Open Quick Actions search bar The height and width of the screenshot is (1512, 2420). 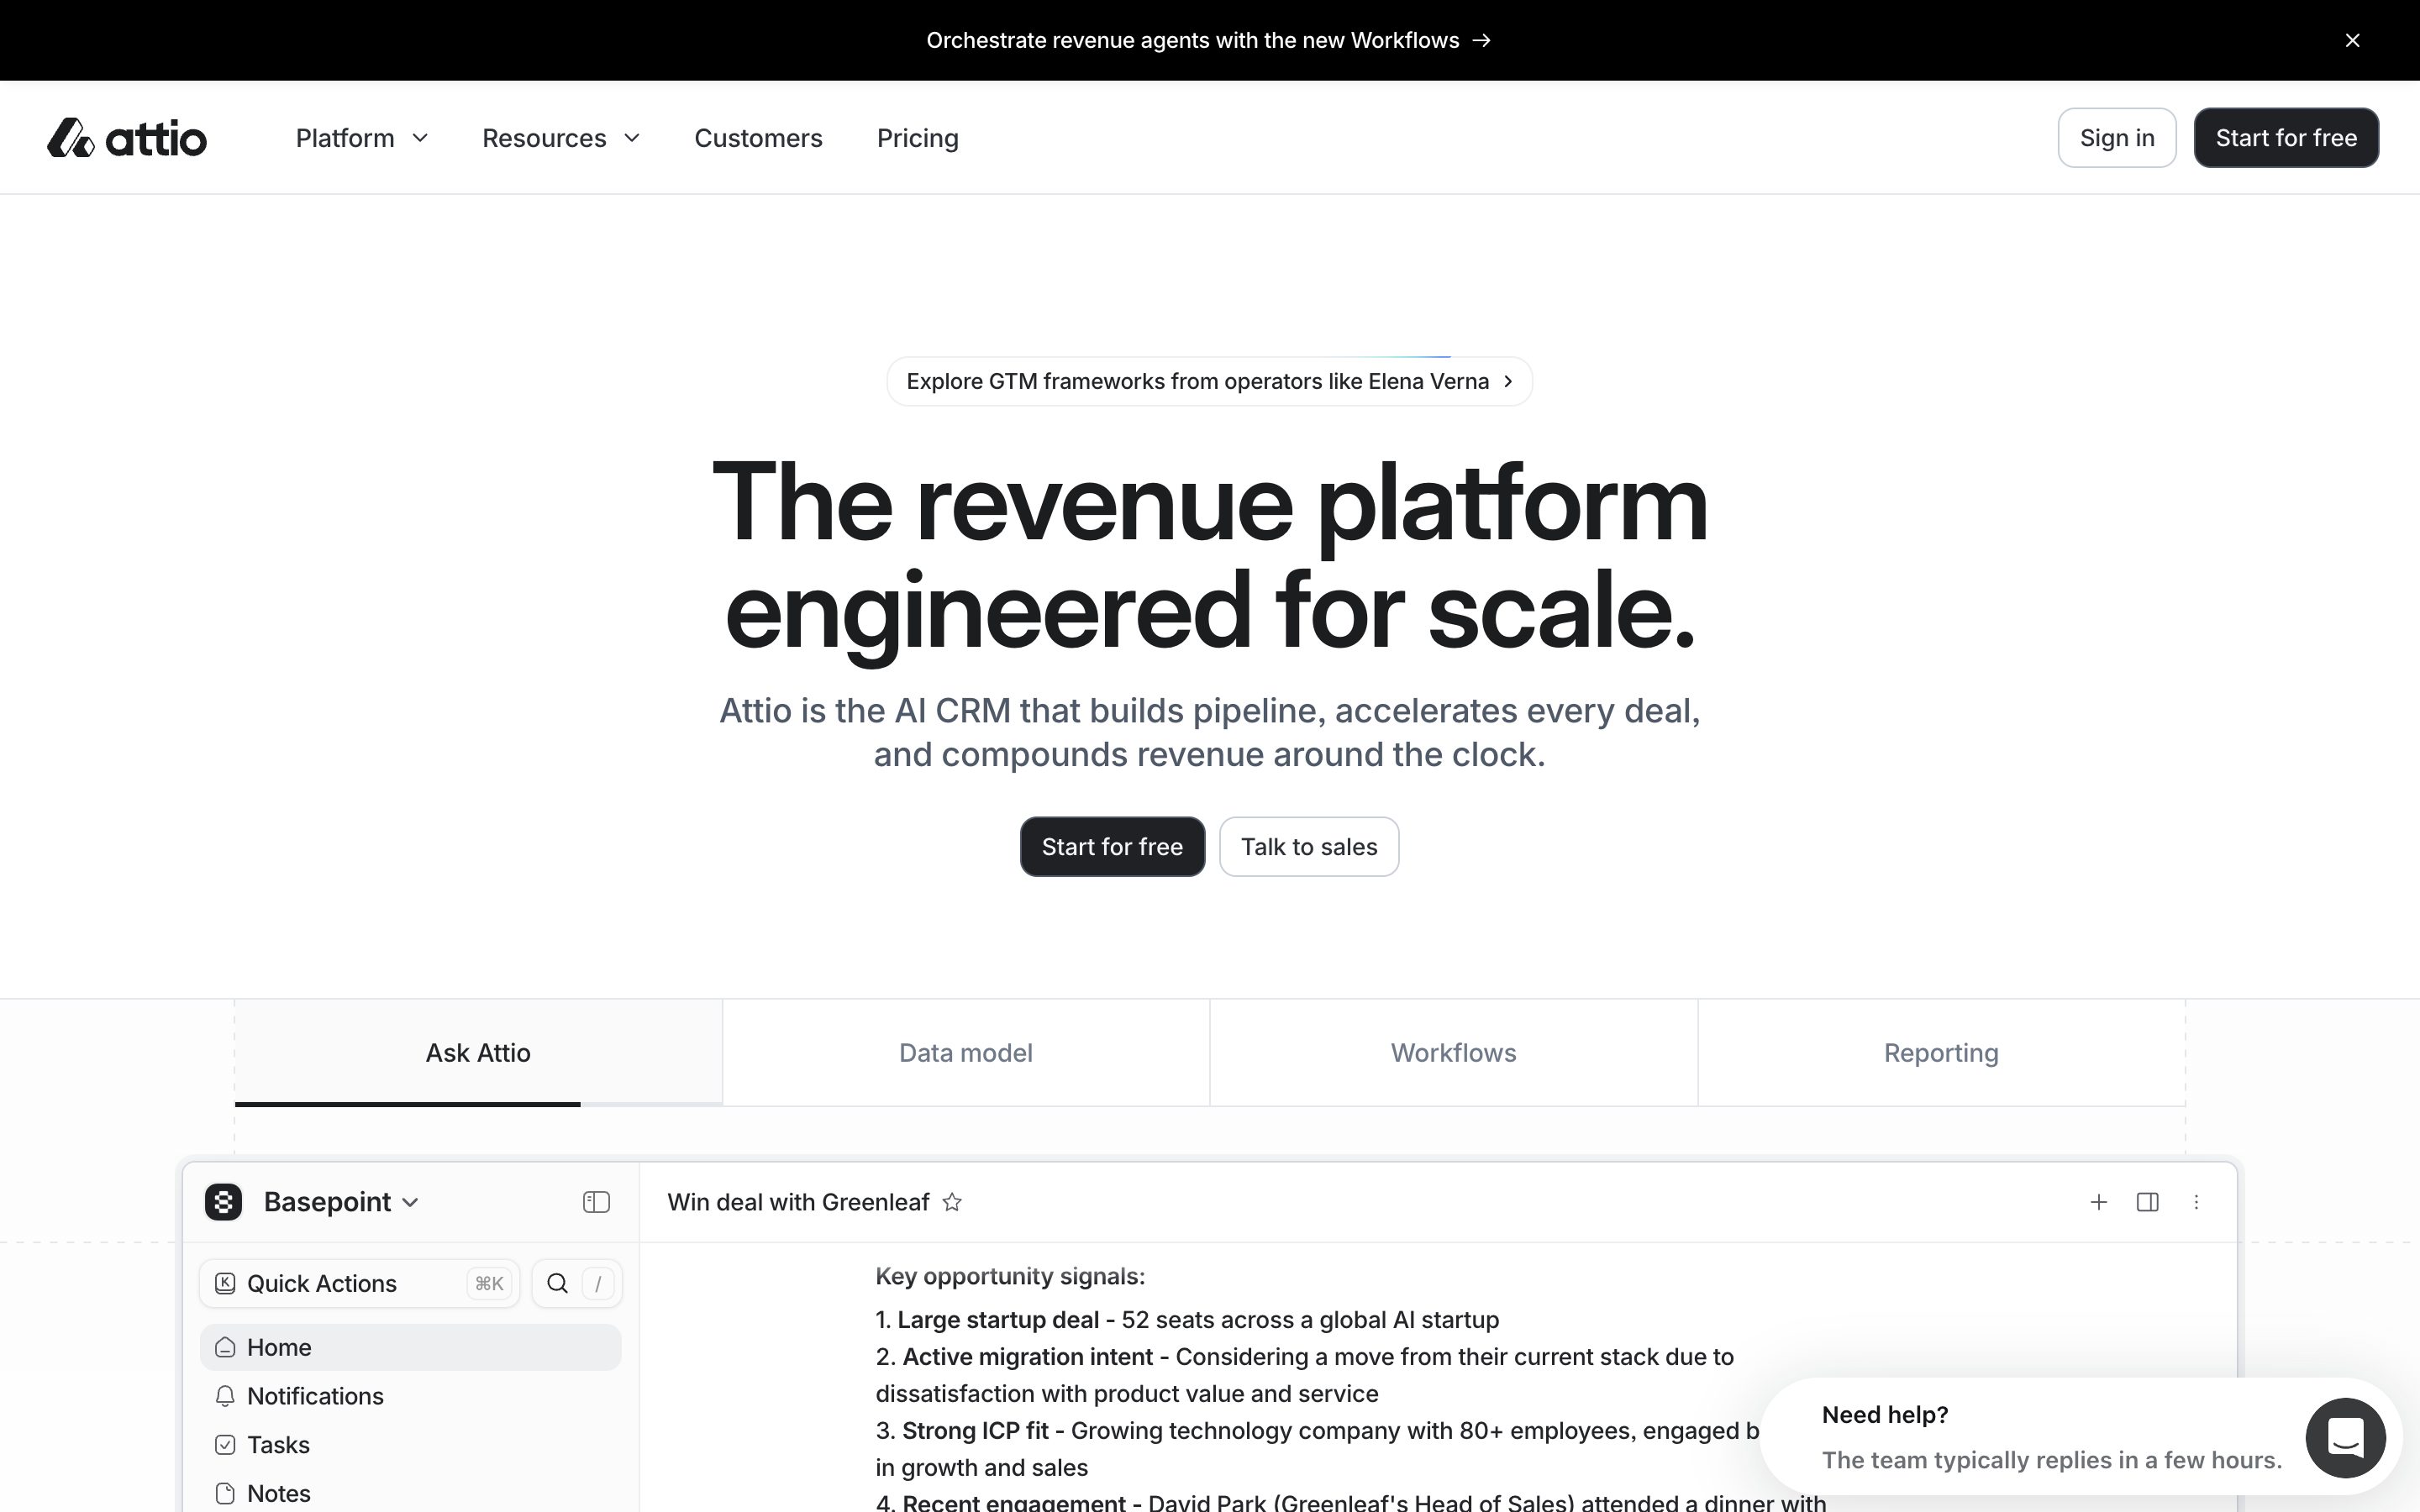pyautogui.click(x=359, y=1283)
